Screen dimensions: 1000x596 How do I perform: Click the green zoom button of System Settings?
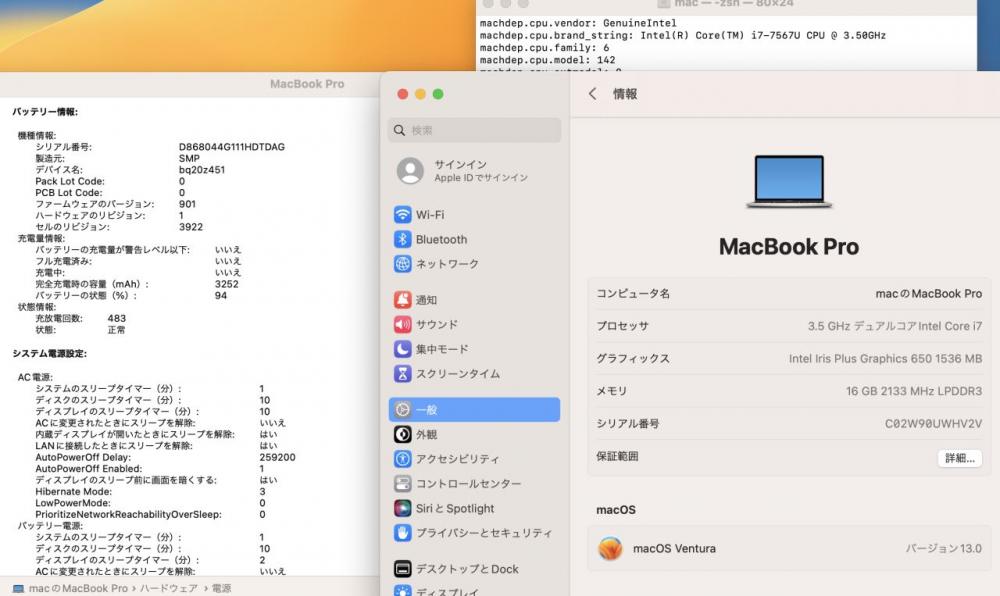coord(438,94)
